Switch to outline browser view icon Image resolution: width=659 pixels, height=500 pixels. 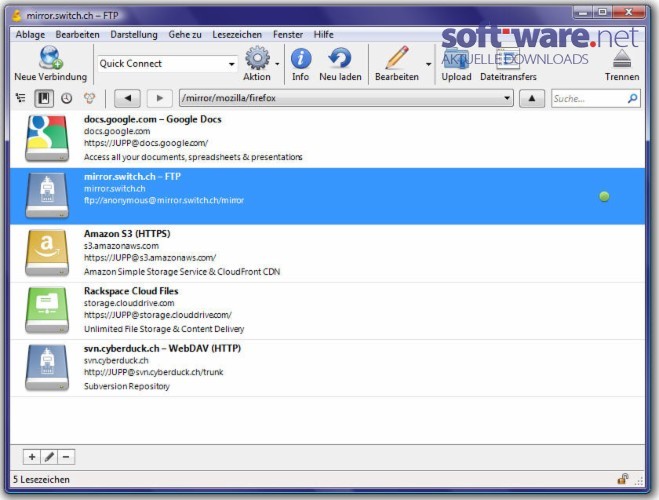20,98
